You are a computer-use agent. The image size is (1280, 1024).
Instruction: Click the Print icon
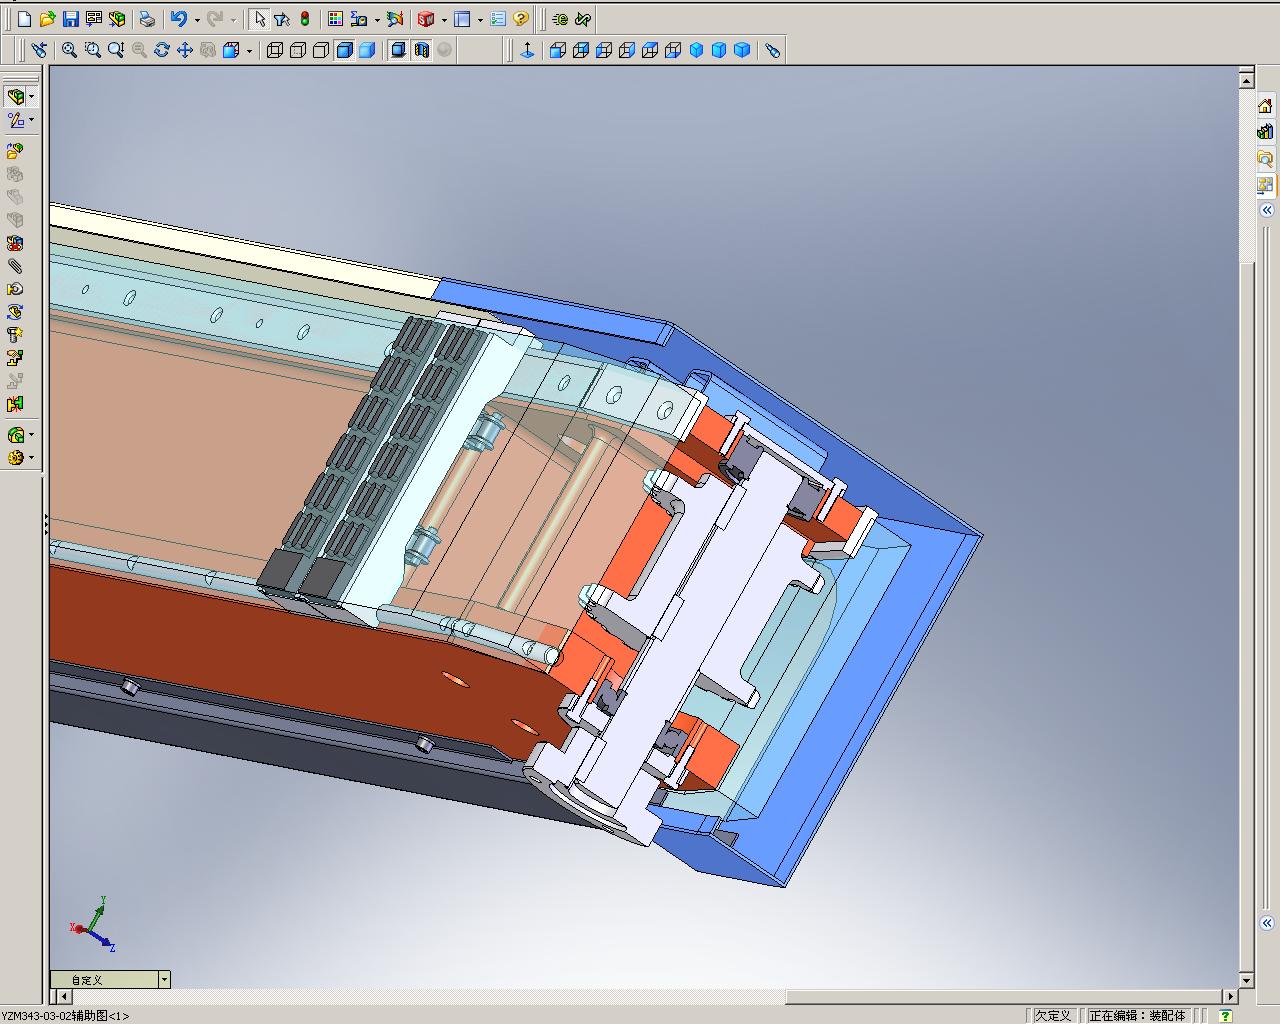[x=147, y=19]
